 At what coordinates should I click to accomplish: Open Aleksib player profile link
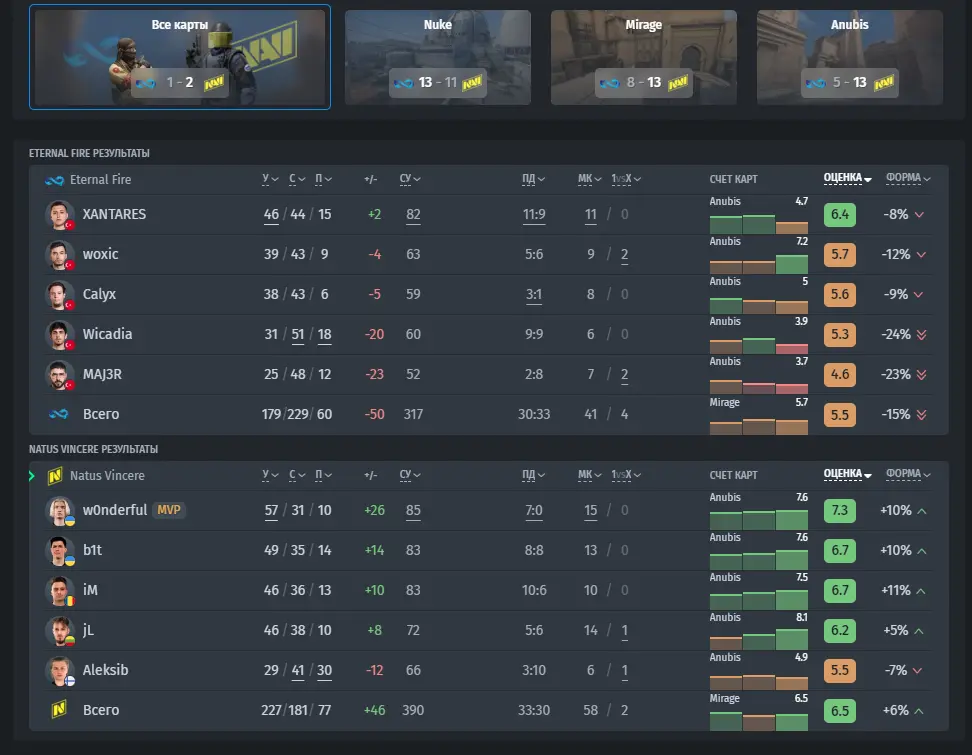point(105,670)
